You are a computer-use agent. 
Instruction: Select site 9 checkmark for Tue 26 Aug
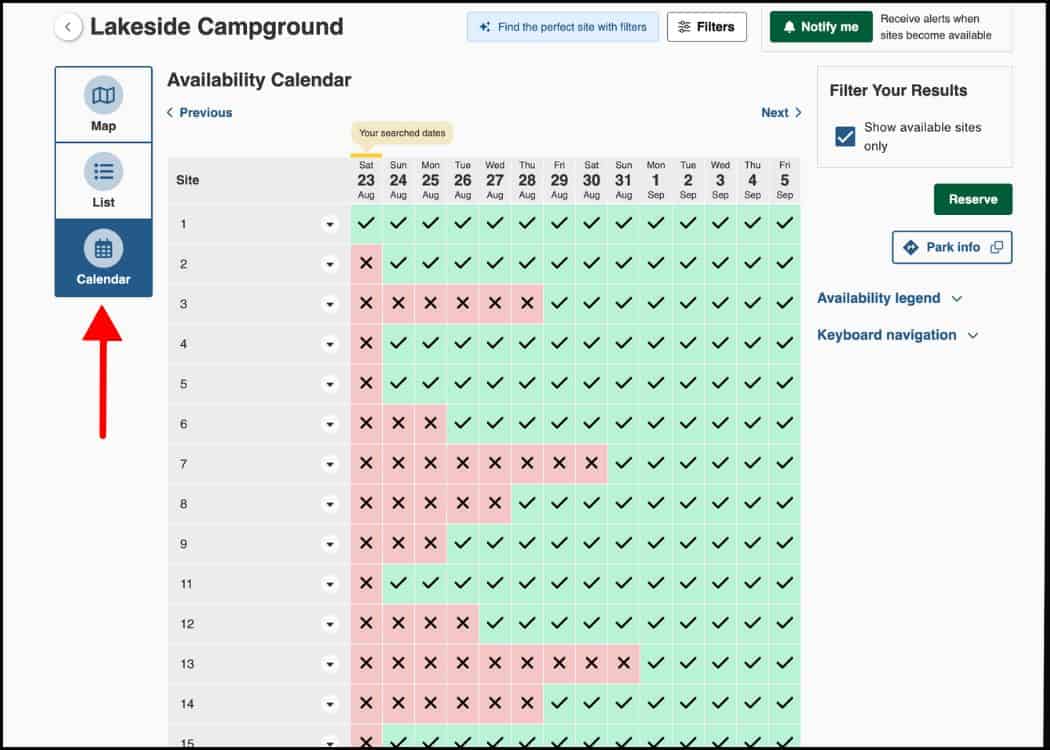tap(463, 544)
